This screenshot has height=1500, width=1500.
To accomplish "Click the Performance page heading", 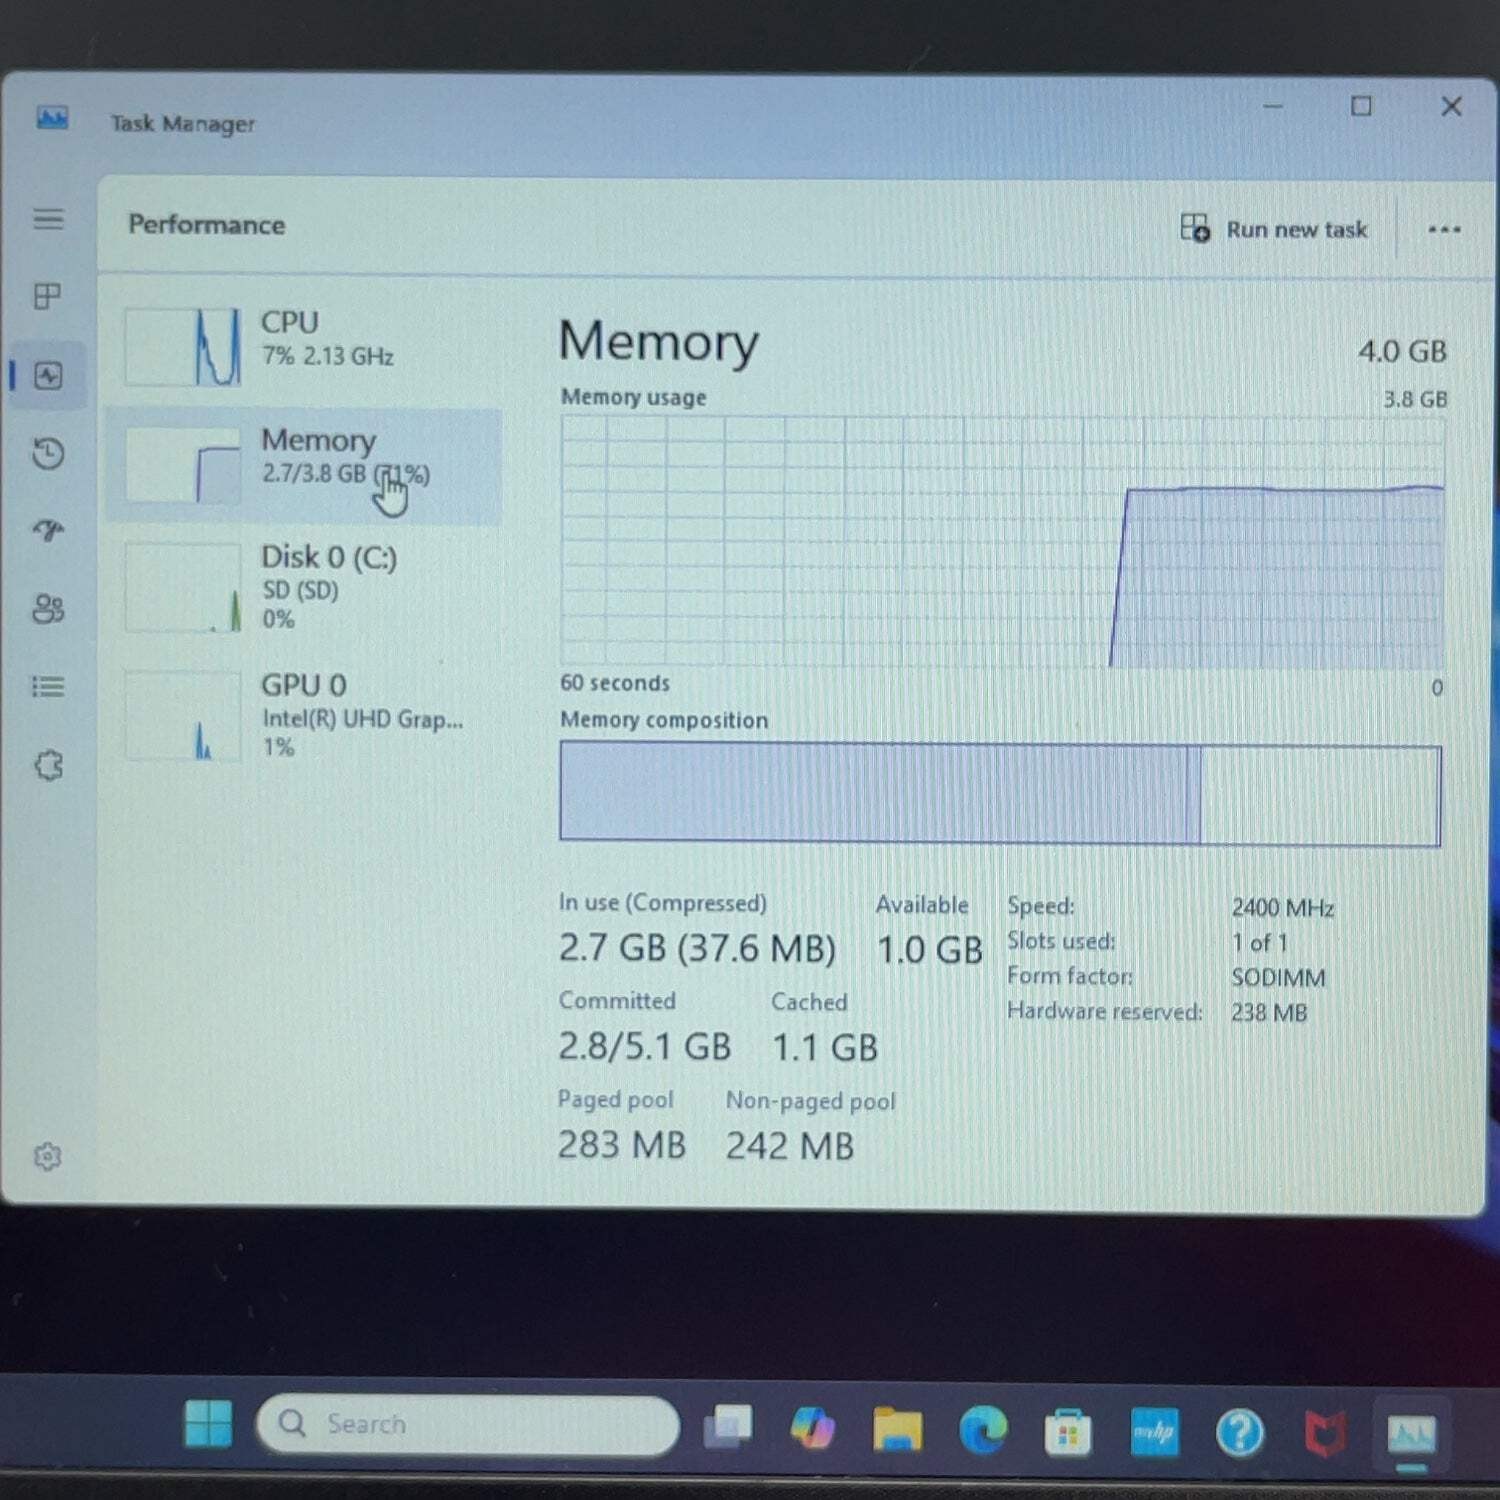I will pos(206,224).
